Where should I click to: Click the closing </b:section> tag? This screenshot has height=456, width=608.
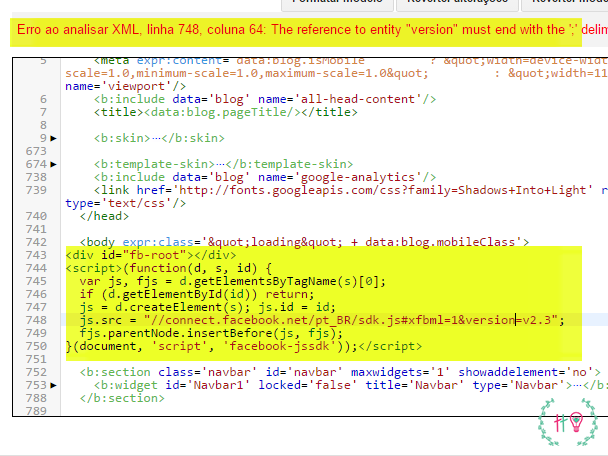click(x=122, y=398)
